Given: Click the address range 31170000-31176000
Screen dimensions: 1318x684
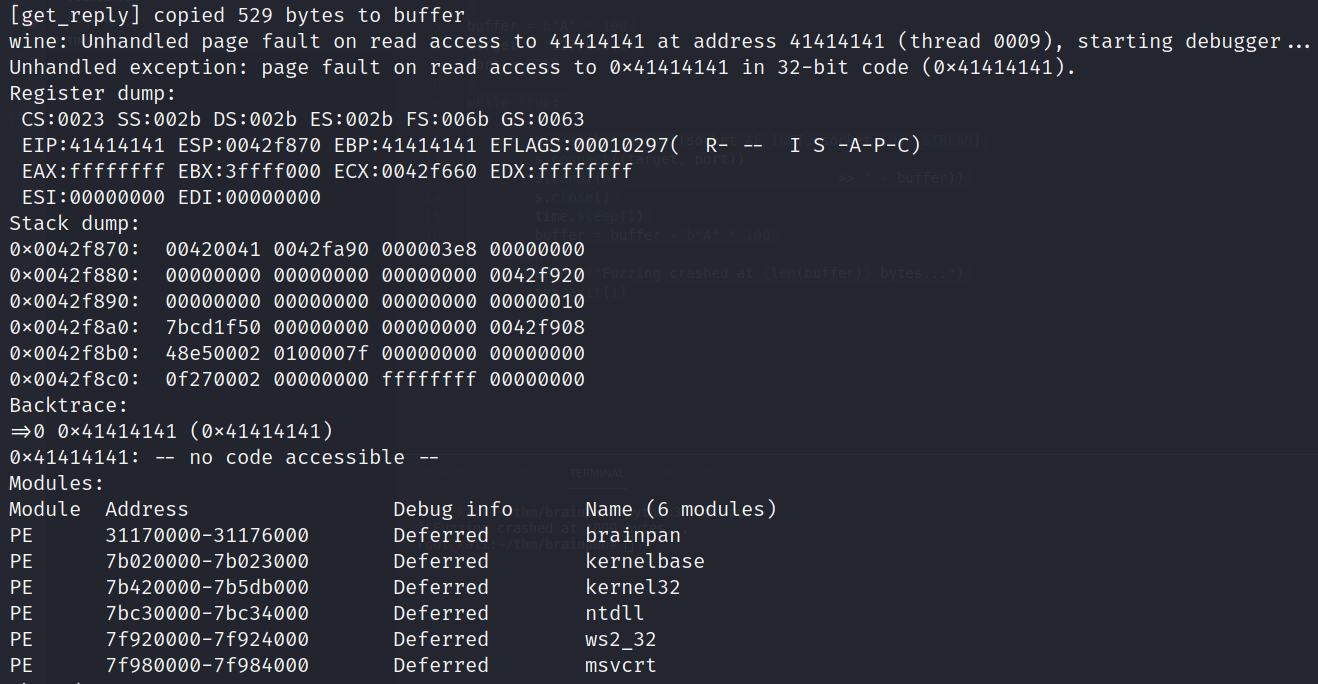Looking at the screenshot, I should (207, 535).
